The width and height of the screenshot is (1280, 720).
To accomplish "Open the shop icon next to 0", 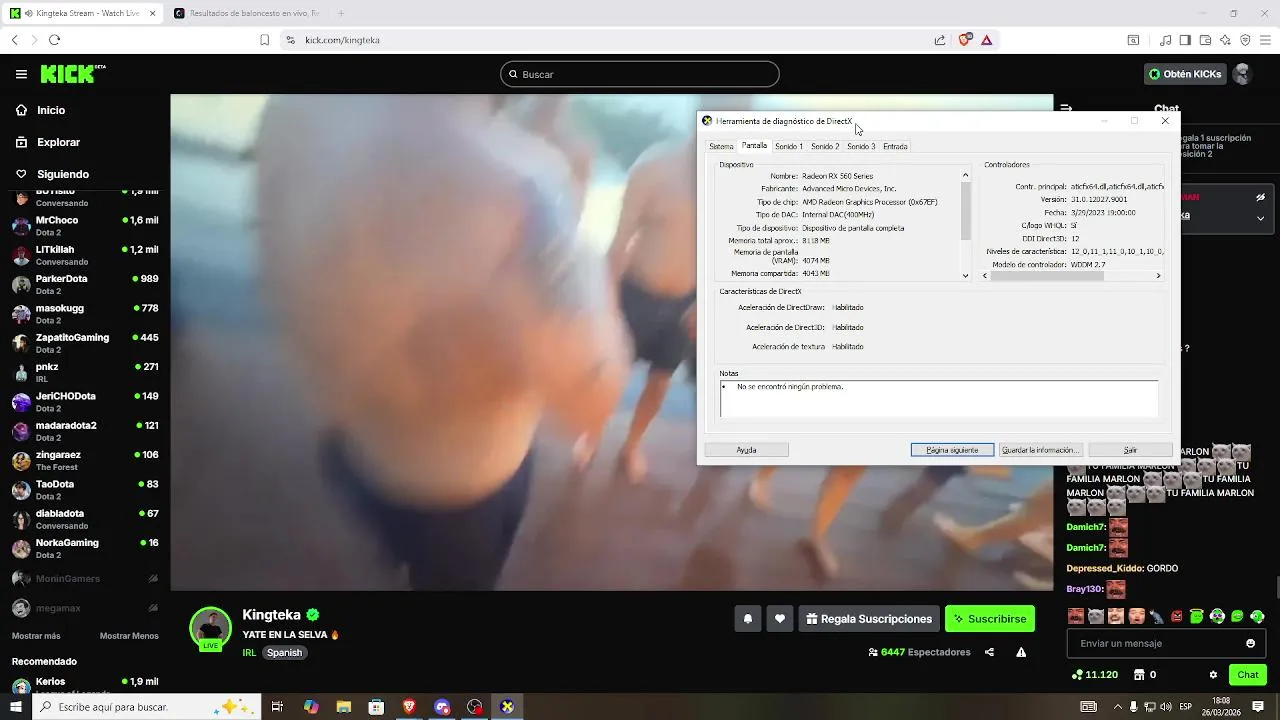I will coord(1139,675).
